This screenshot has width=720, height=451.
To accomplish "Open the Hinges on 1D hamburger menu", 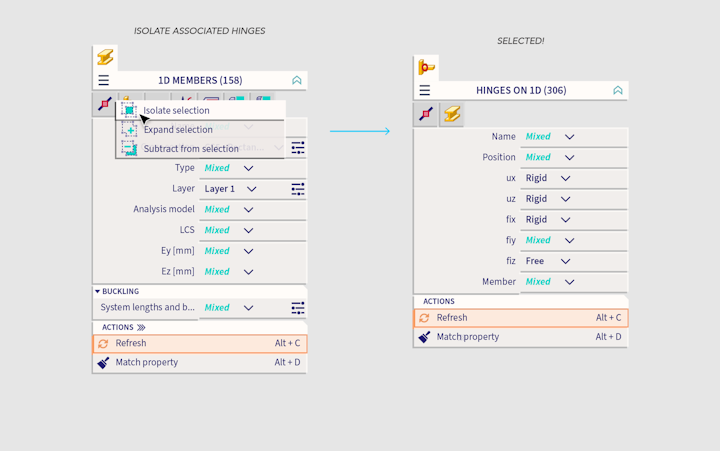I will click(x=424, y=90).
